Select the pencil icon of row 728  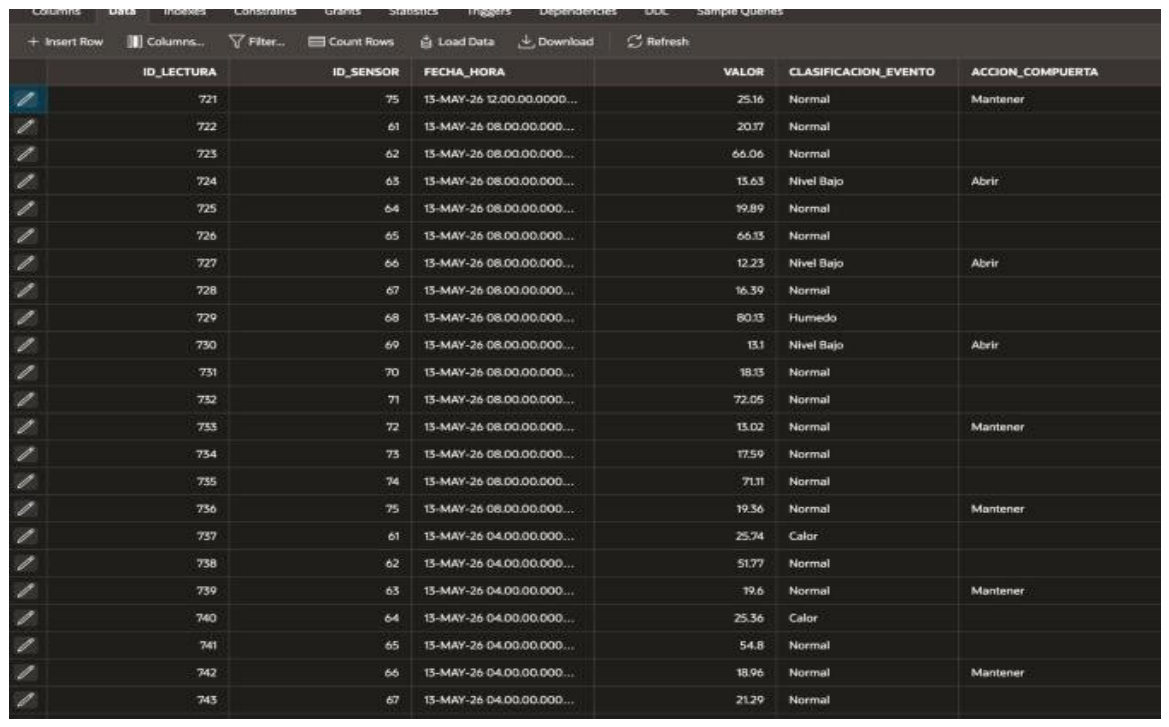[x=26, y=290]
